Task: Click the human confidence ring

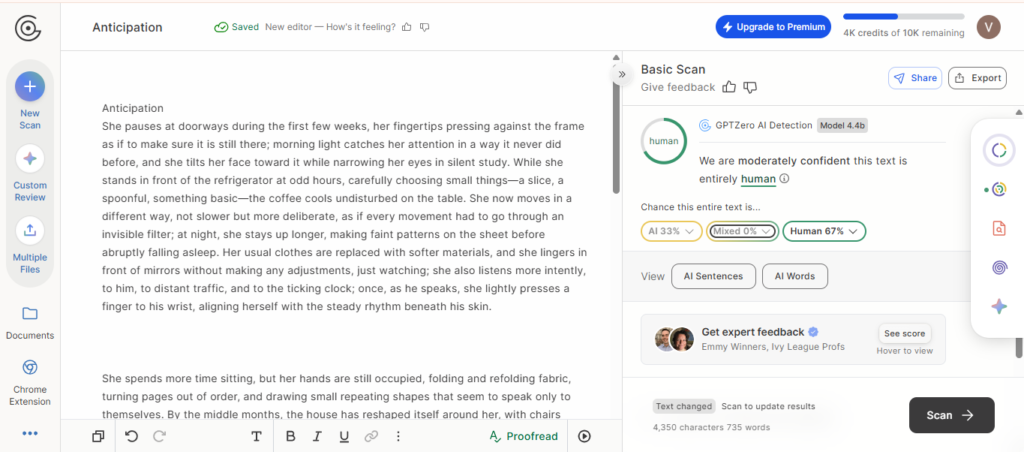Action: coord(664,140)
